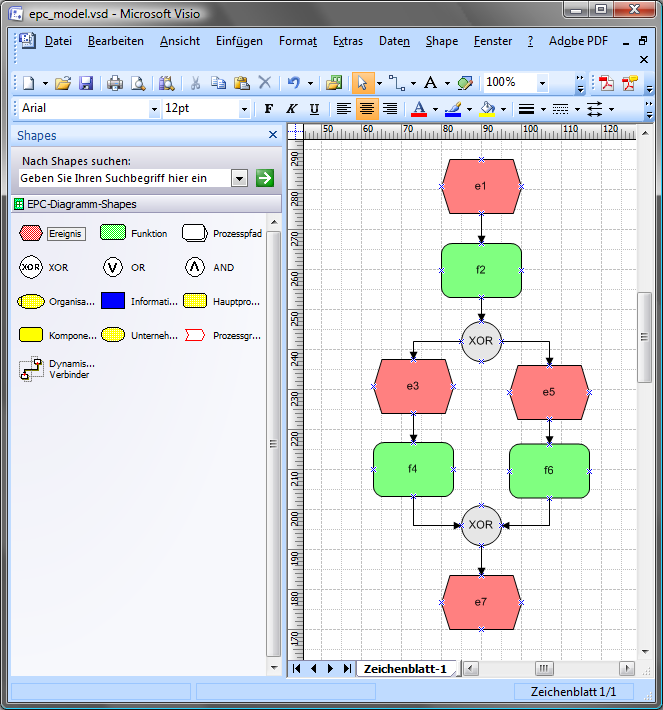Click the Paste clipboard icon
This screenshot has width=663, height=710.
tap(242, 83)
